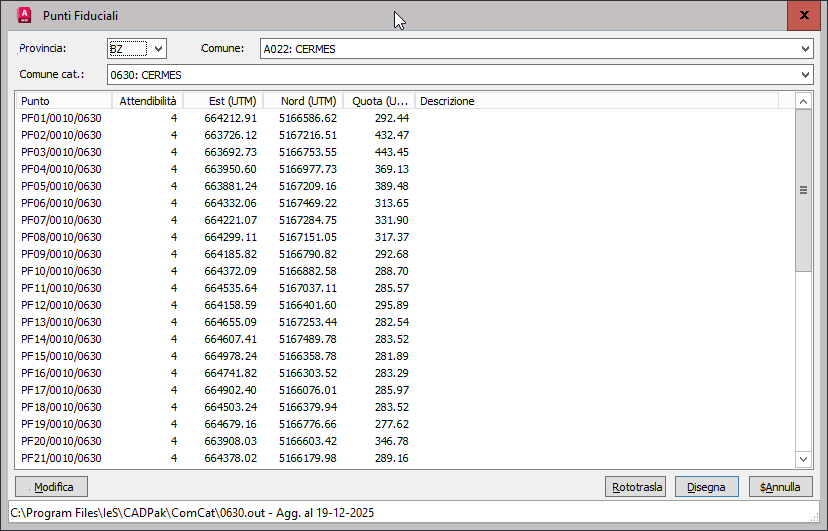
Task: Click the scrollbar down arrow
Action: (x=803, y=459)
